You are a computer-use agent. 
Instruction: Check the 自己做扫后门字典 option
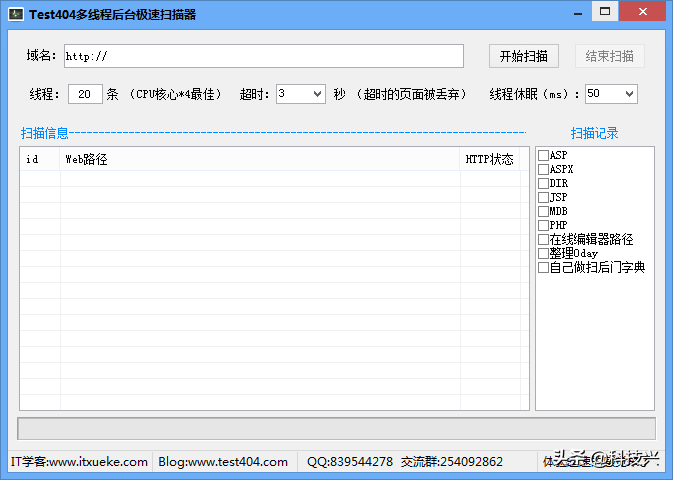543,267
